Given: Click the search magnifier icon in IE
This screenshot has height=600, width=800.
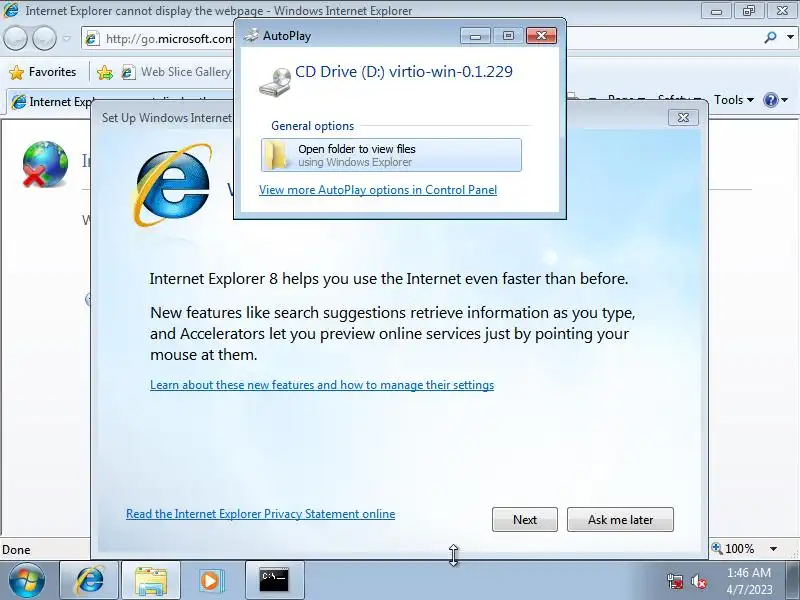Looking at the screenshot, I should click(770, 37).
